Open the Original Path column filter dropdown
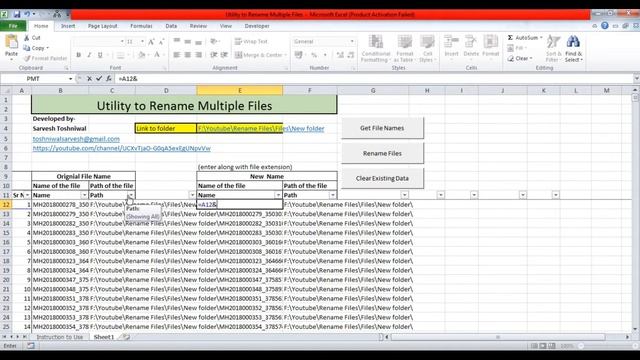The height and width of the screenshot is (360, 640). coord(131,195)
